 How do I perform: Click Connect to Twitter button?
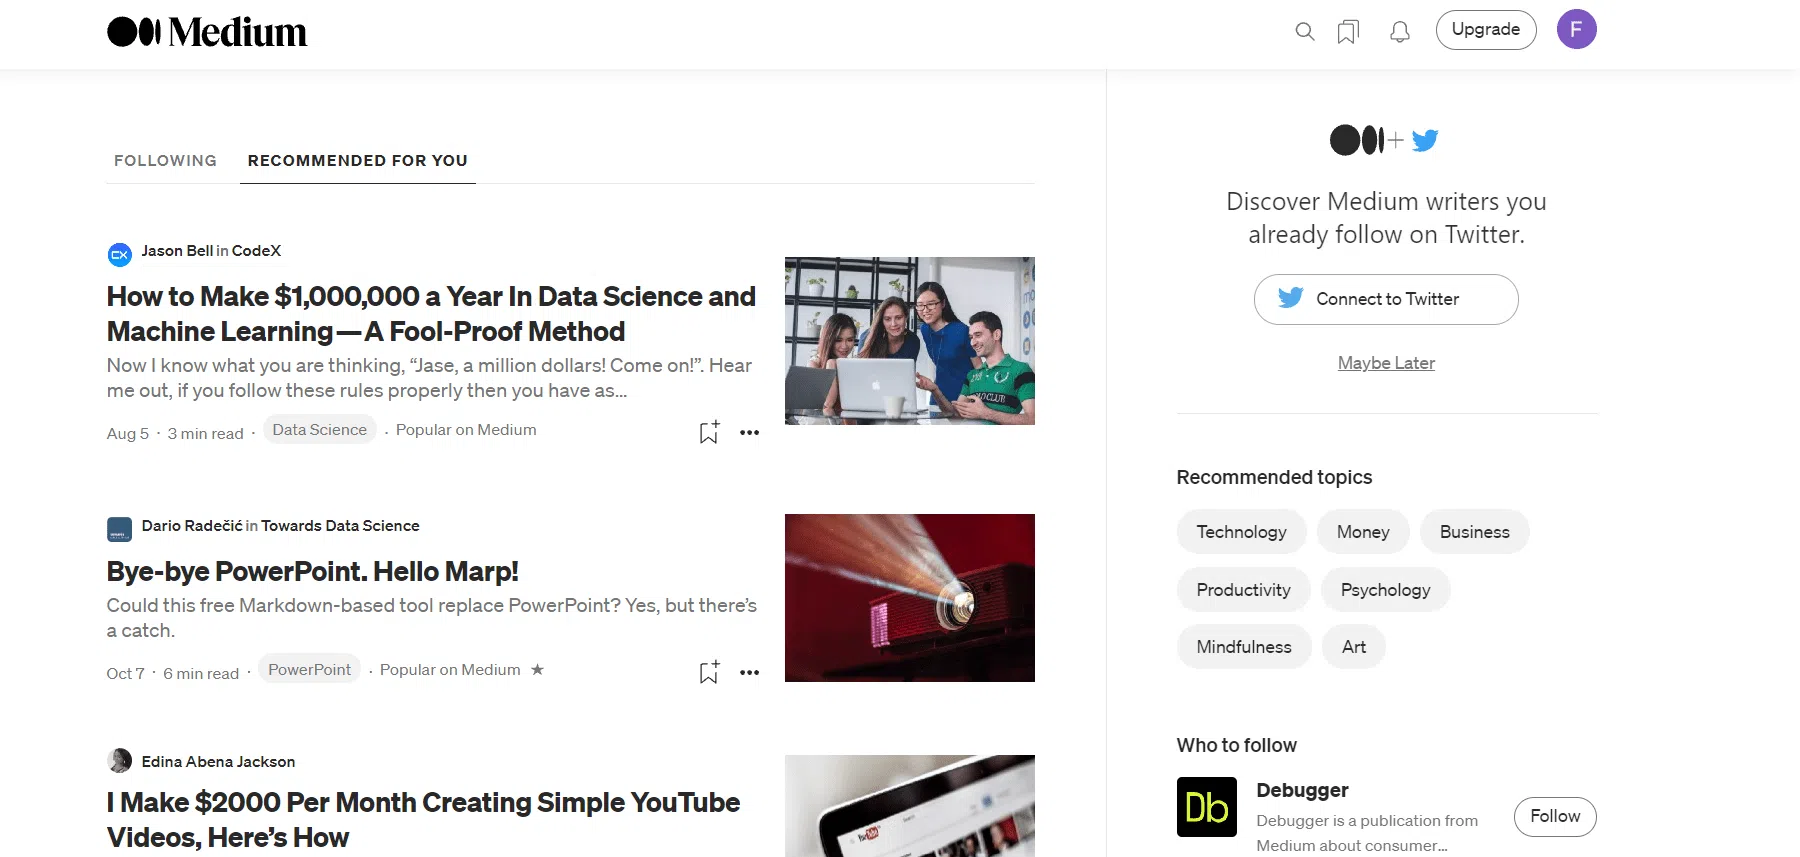pyautogui.click(x=1386, y=299)
